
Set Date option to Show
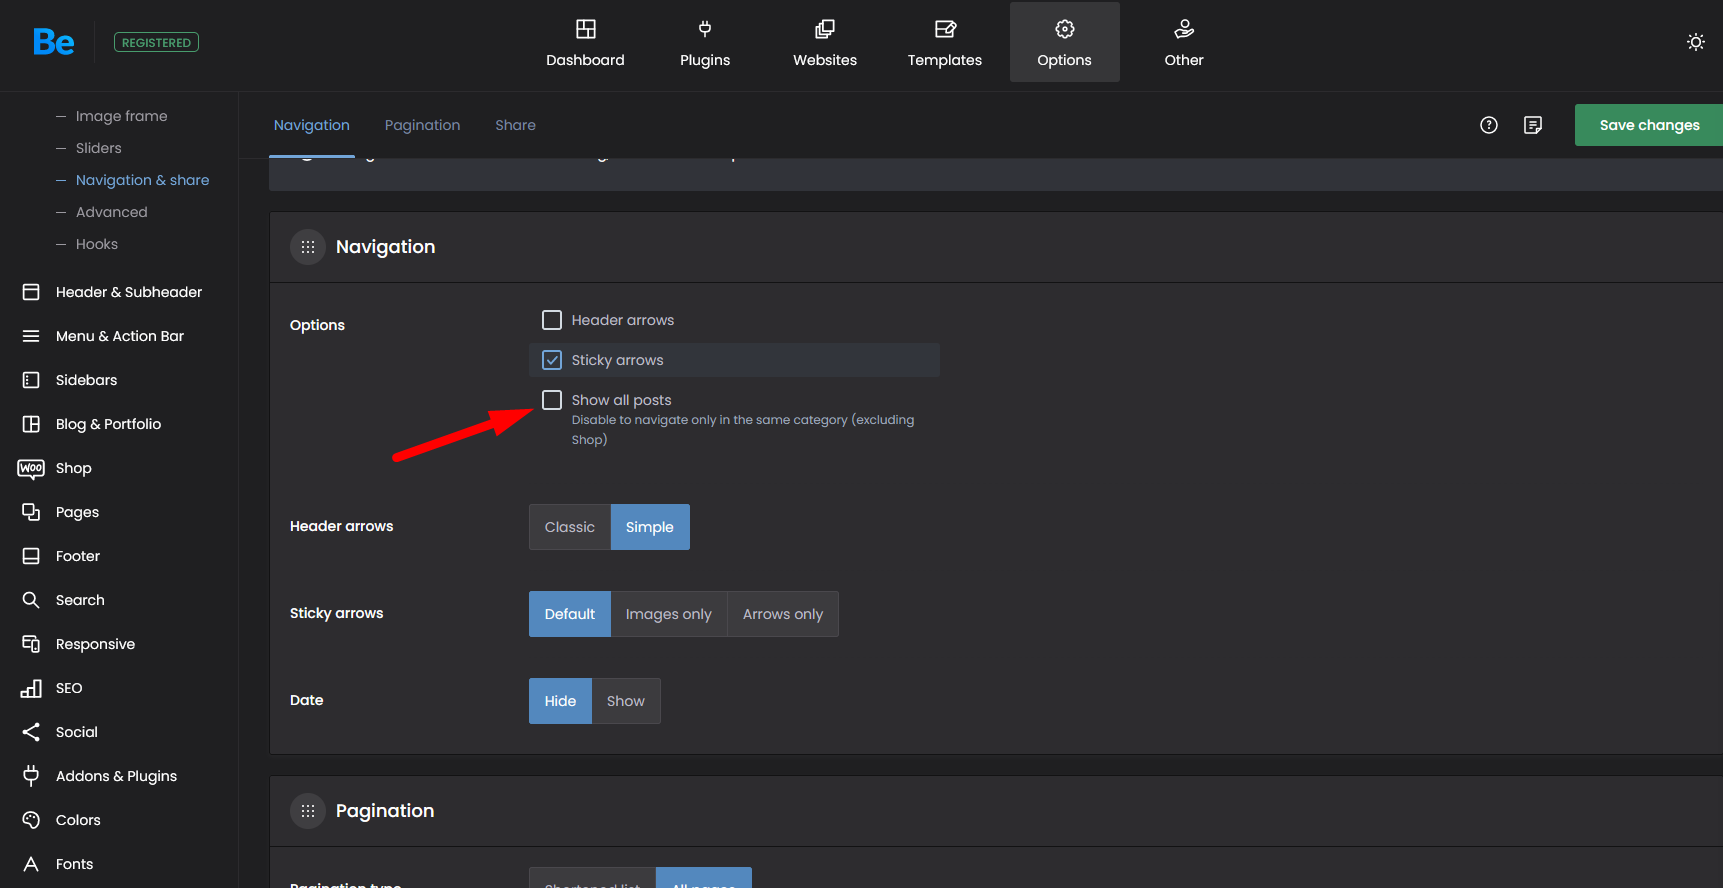[626, 701]
